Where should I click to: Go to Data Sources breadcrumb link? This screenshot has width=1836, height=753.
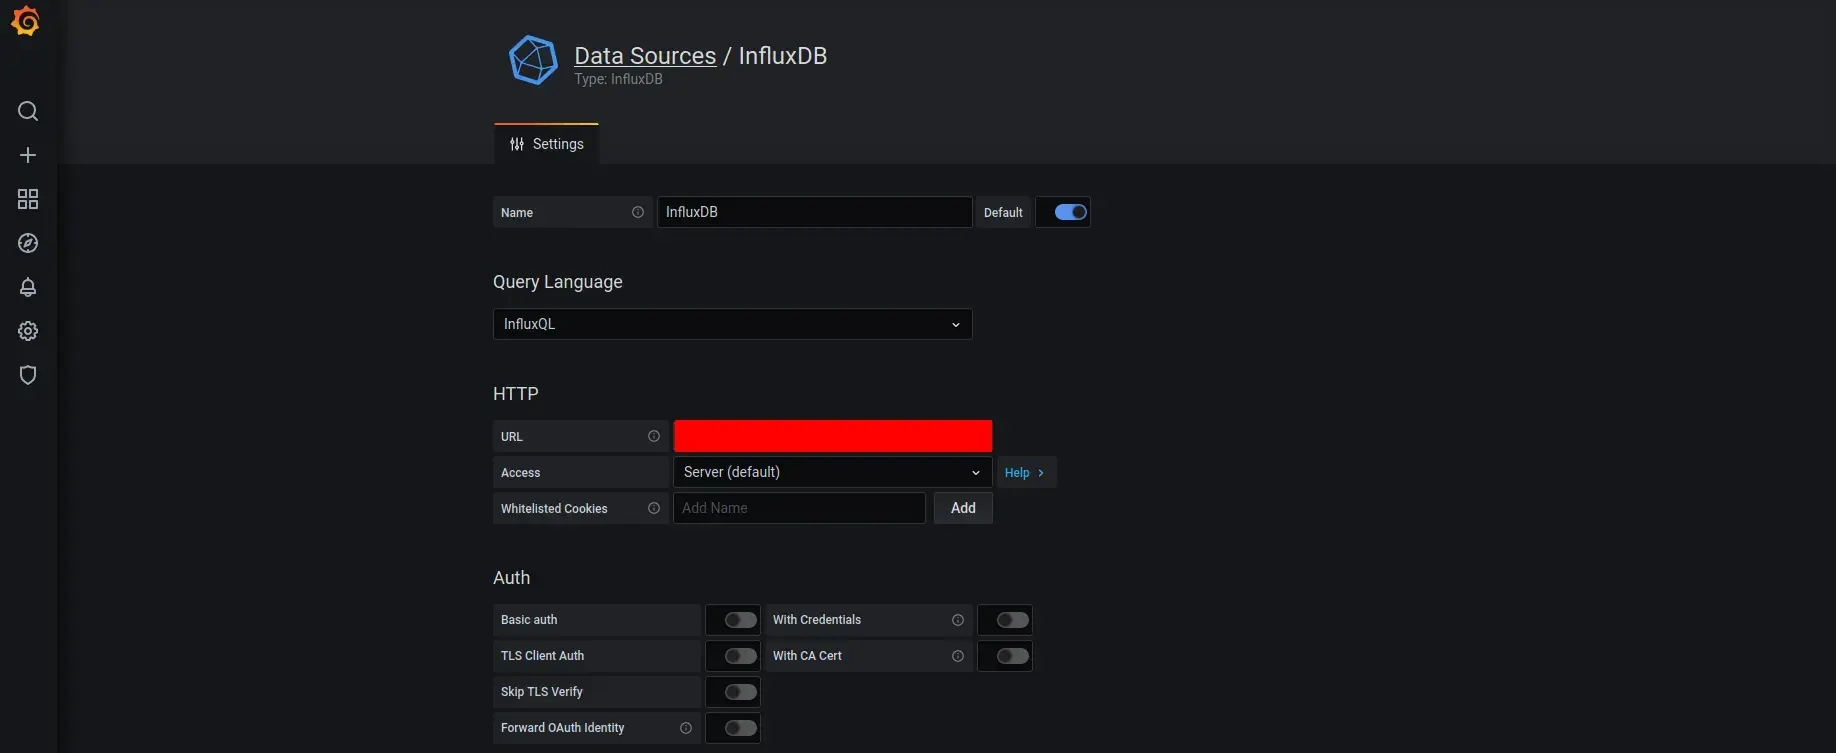click(645, 56)
